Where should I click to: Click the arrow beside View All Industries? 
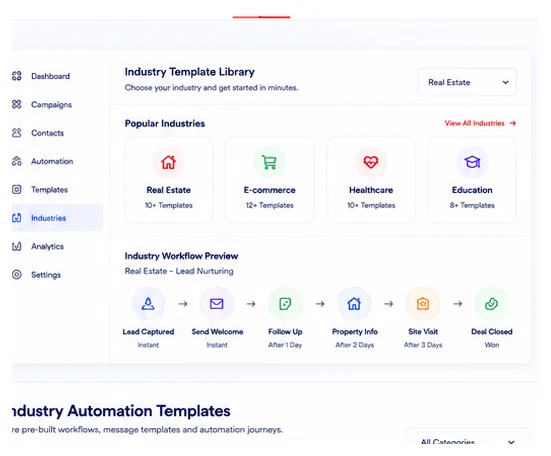click(513, 123)
